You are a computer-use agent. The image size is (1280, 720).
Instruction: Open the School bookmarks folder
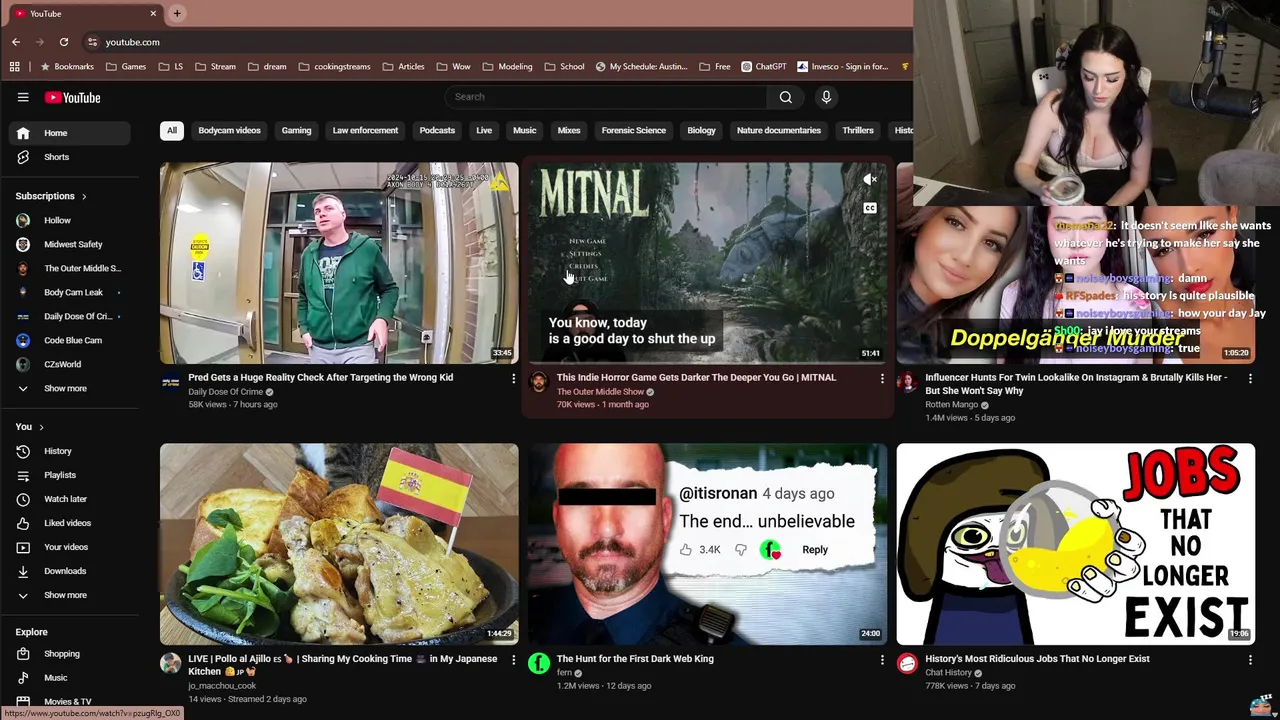point(564,67)
